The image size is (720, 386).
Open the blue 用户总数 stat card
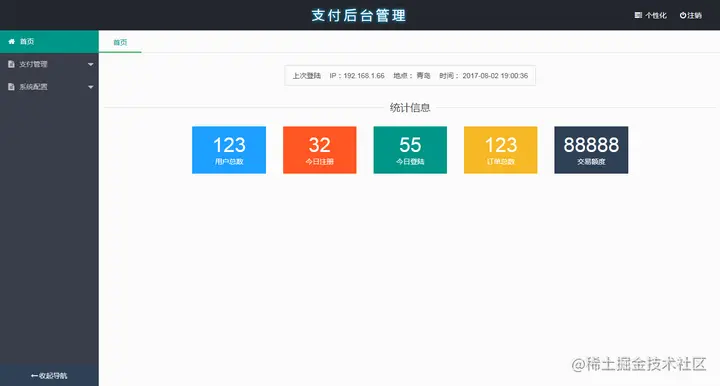(229, 150)
